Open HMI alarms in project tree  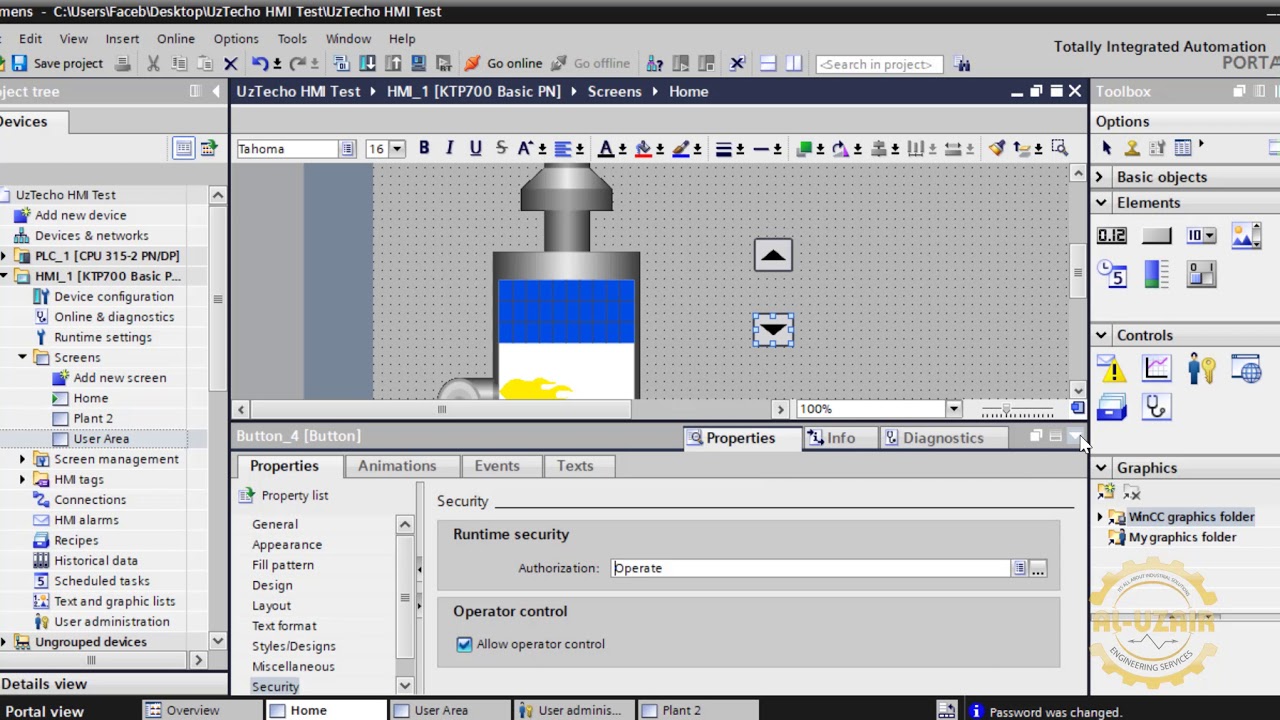(x=86, y=520)
